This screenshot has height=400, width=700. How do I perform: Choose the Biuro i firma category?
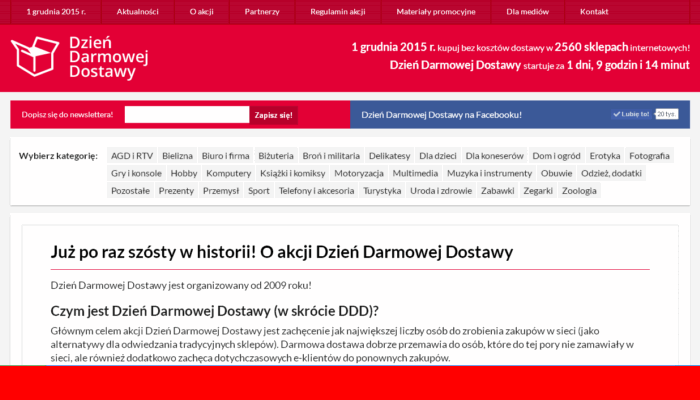pyautogui.click(x=225, y=156)
